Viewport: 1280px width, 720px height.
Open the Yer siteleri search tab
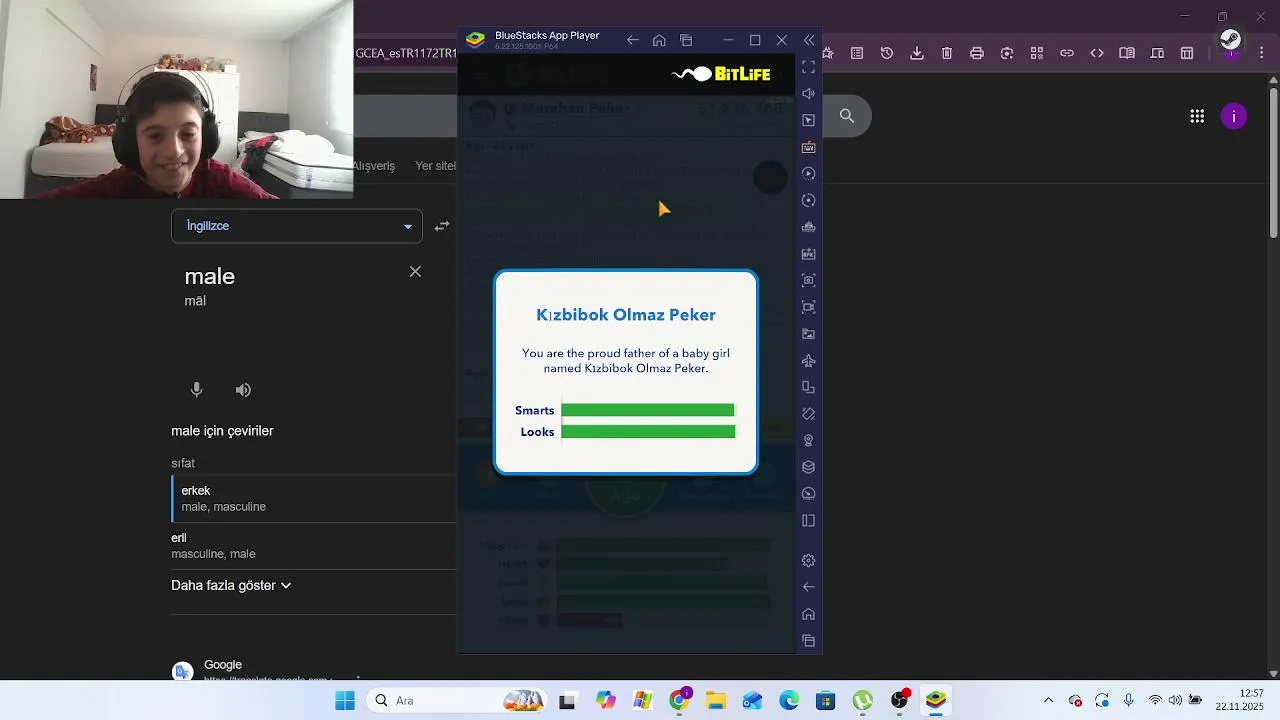(x=436, y=166)
